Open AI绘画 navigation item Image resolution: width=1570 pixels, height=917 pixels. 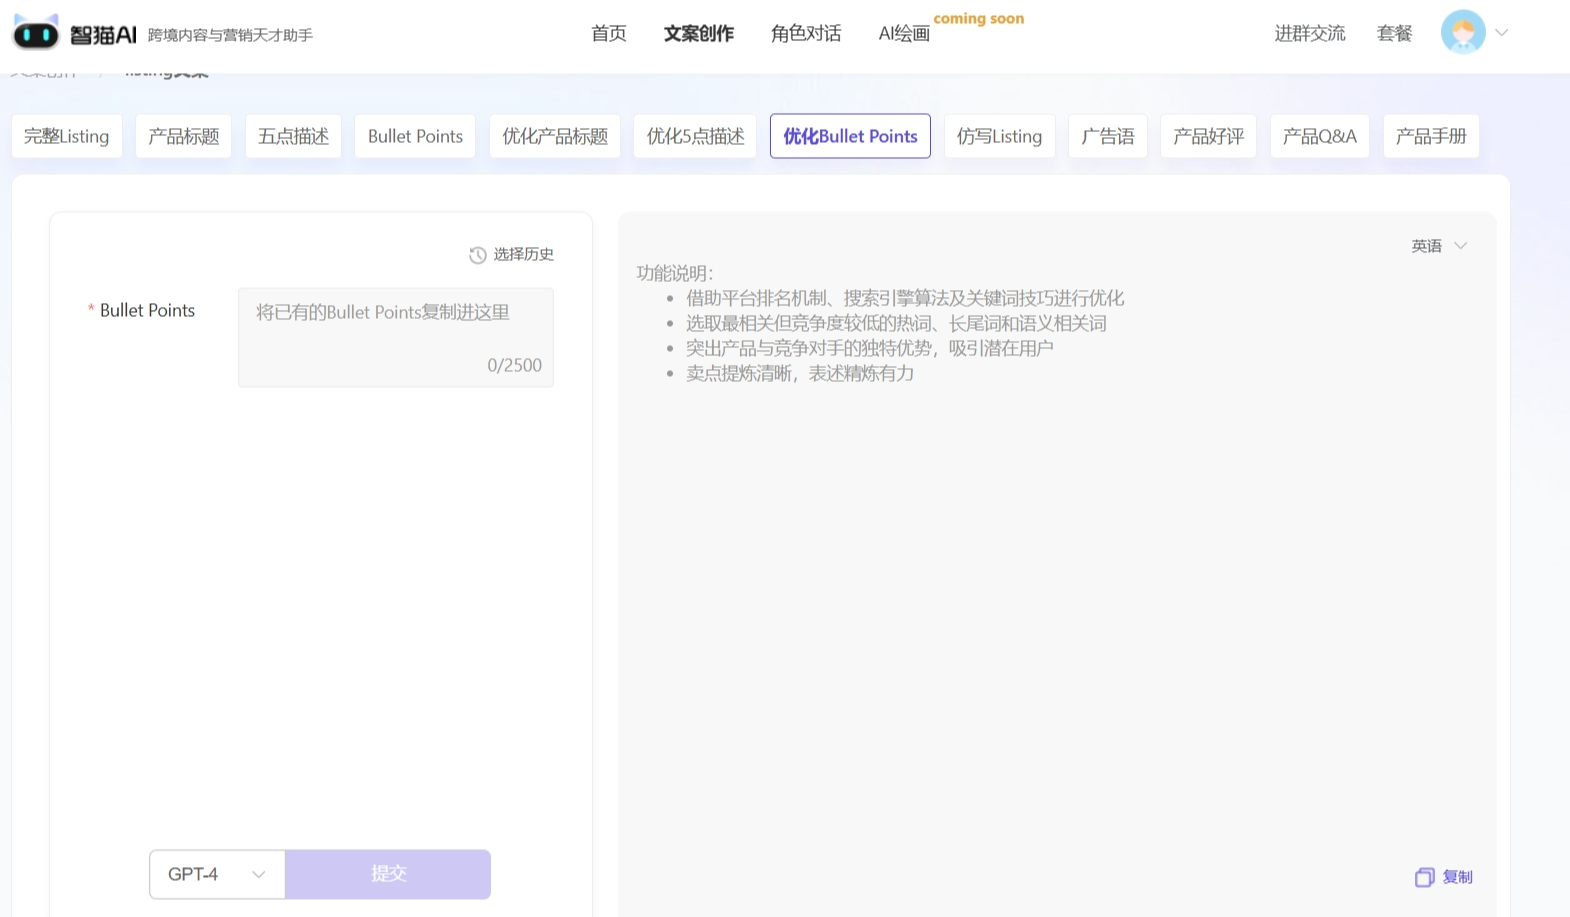(904, 33)
